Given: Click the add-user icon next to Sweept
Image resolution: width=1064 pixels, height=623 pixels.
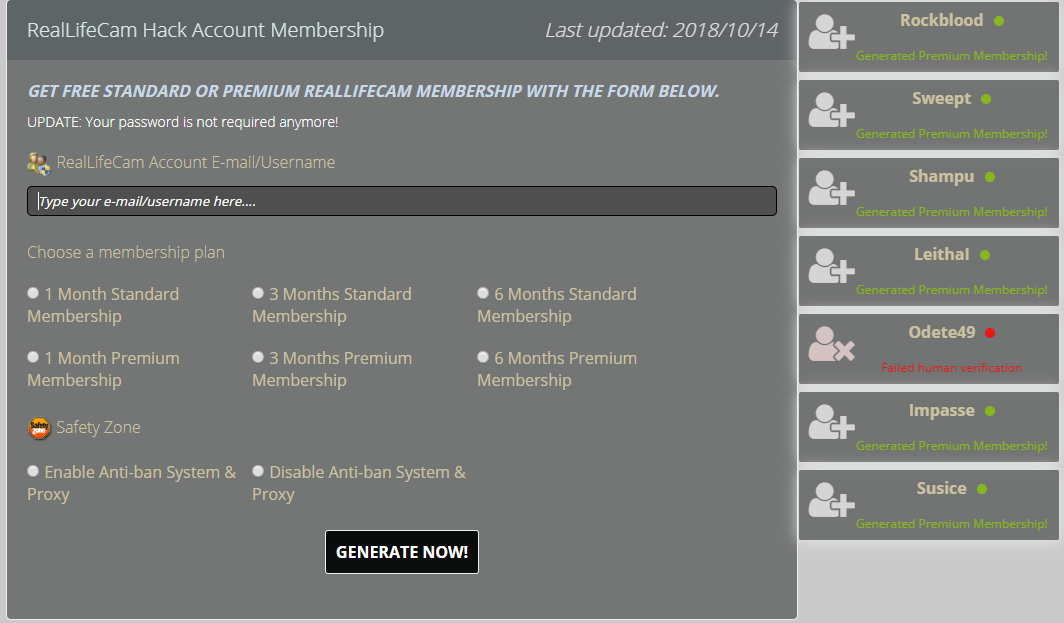Looking at the screenshot, I should click(831, 111).
